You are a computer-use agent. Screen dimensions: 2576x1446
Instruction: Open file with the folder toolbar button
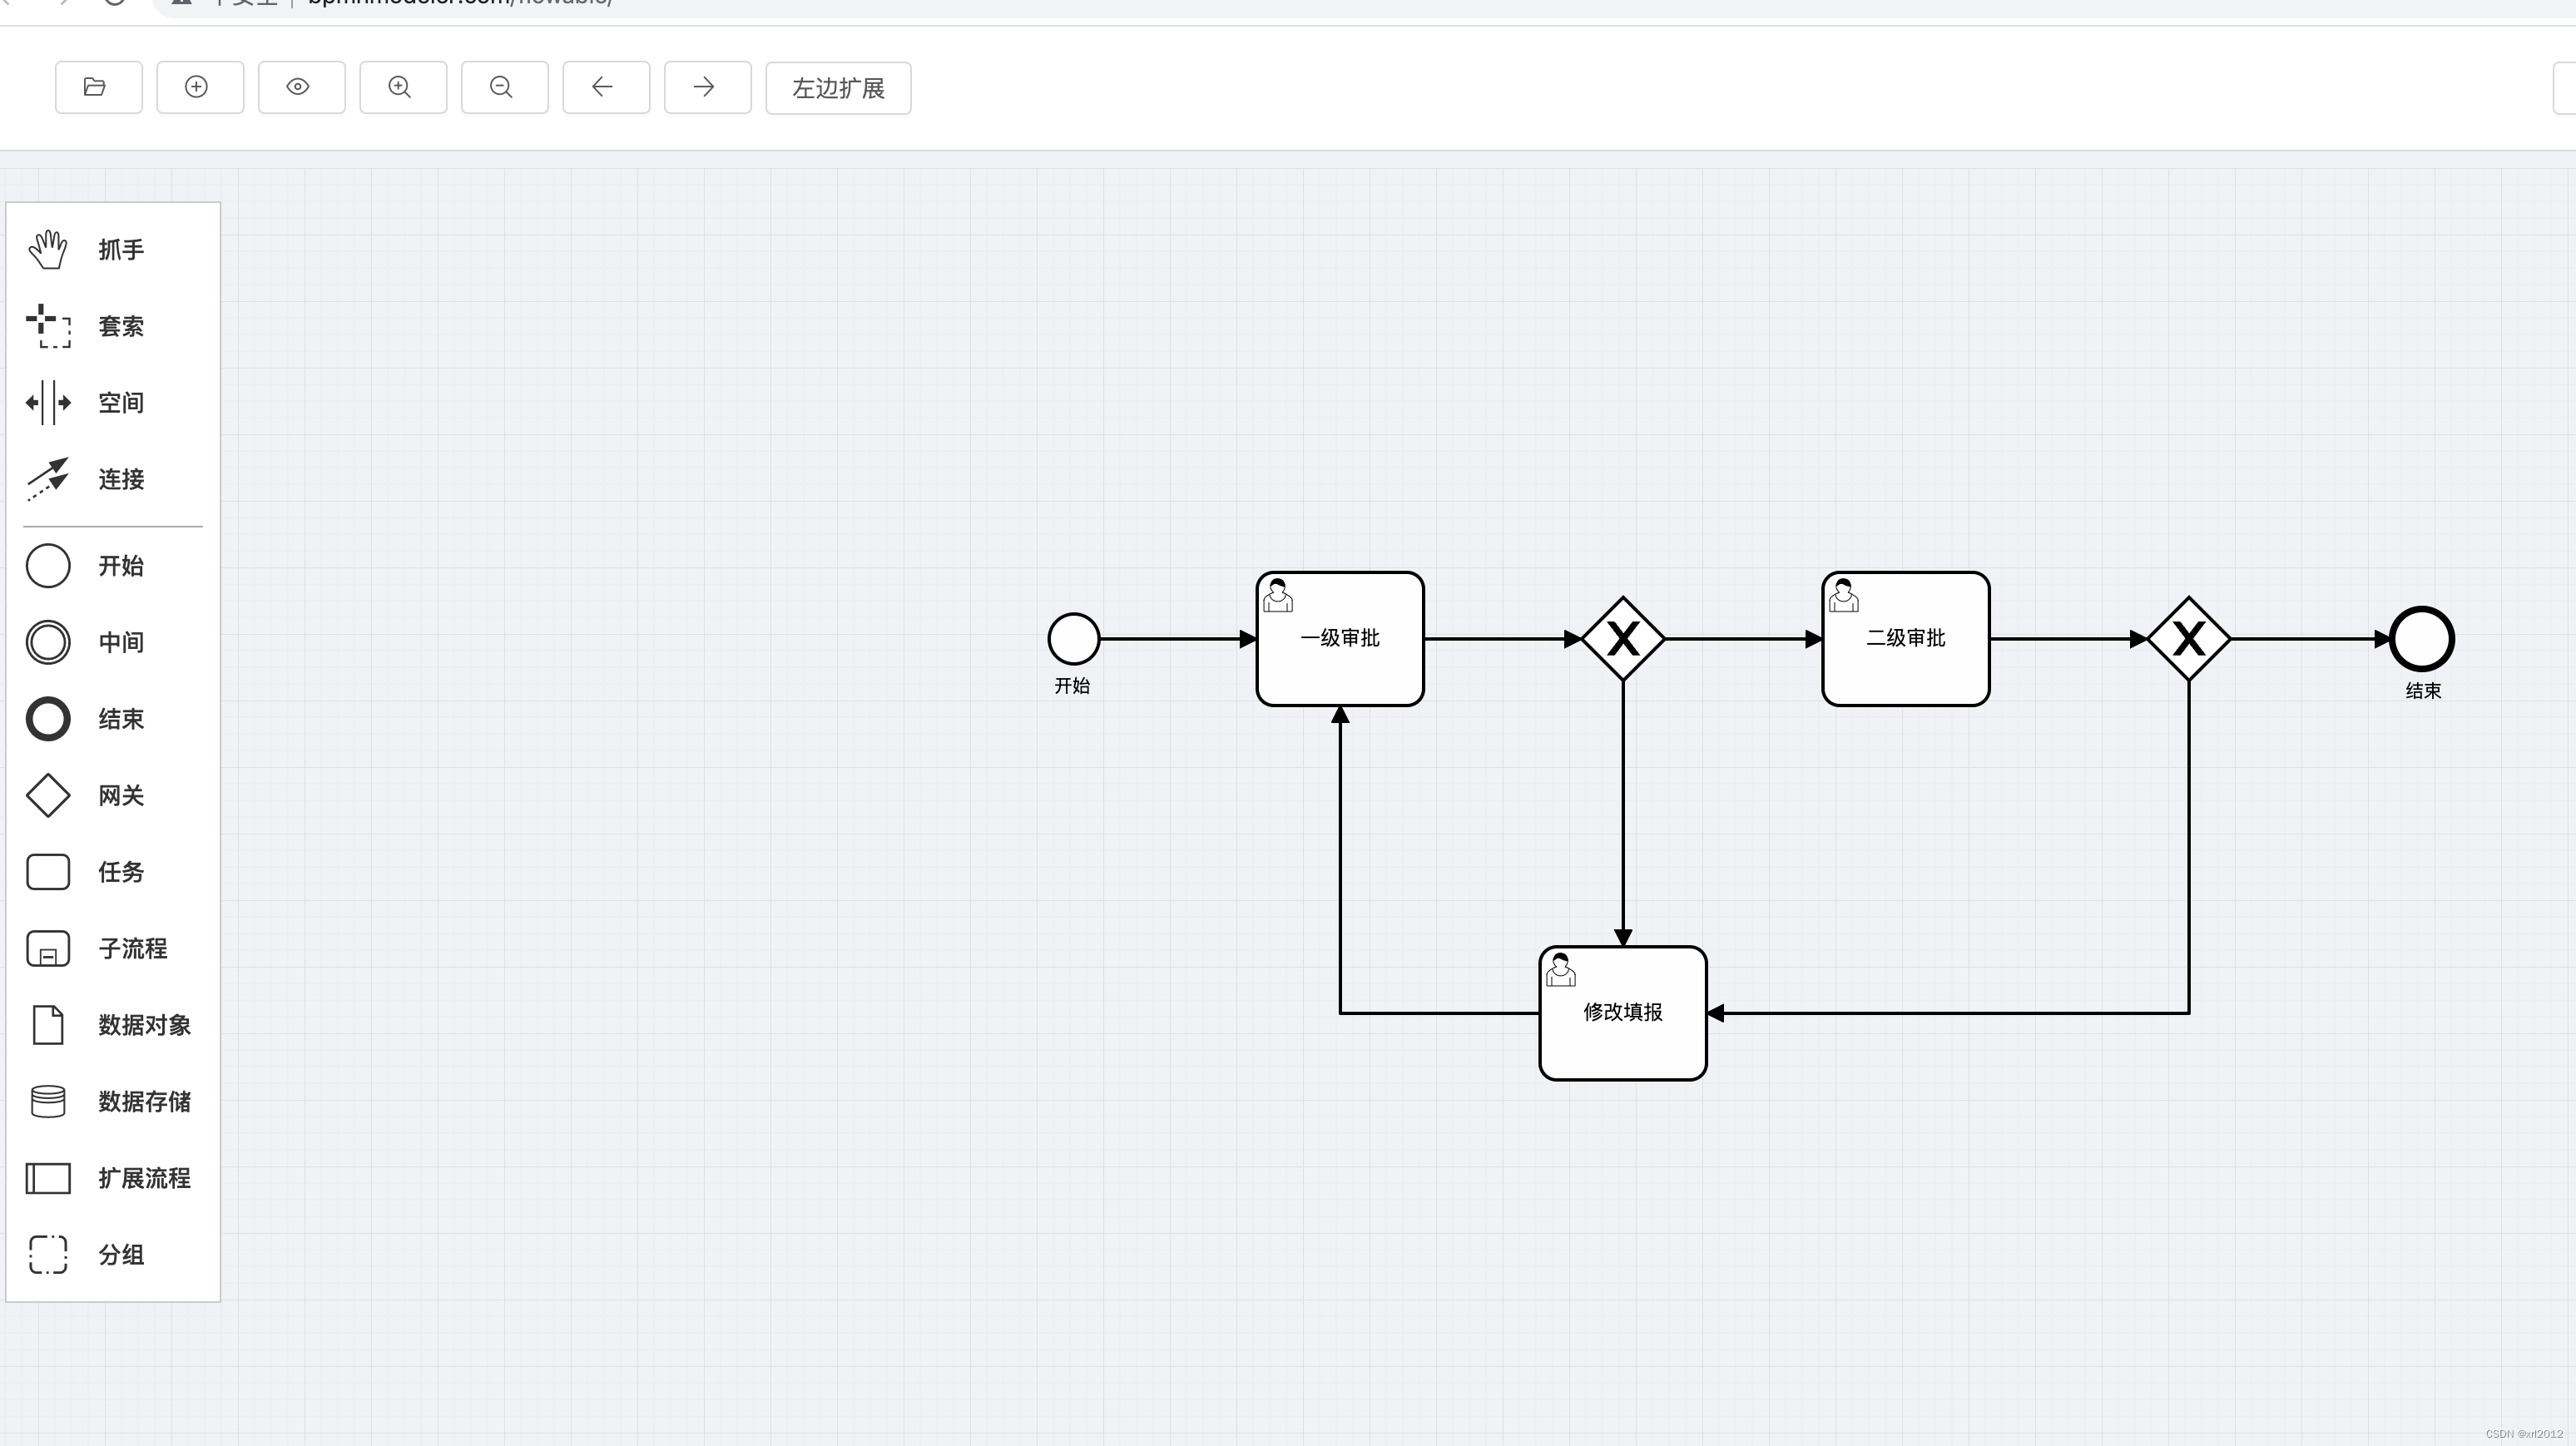pyautogui.click(x=98, y=88)
